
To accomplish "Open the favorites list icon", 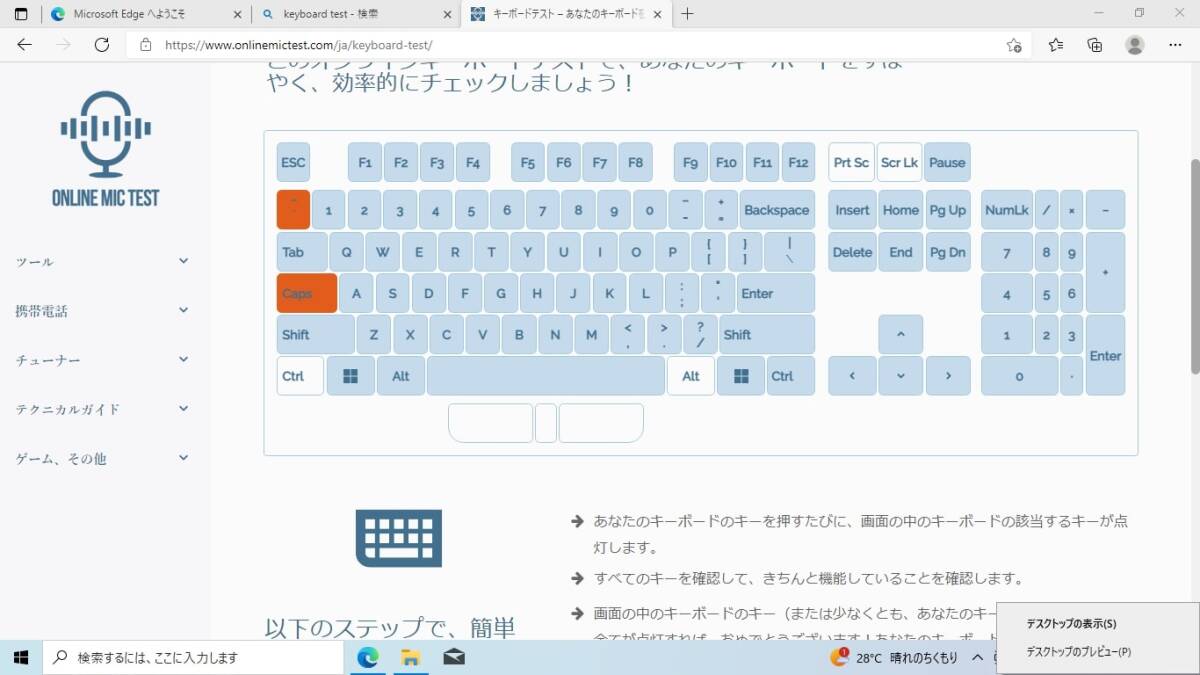I will (x=1056, y=45).
